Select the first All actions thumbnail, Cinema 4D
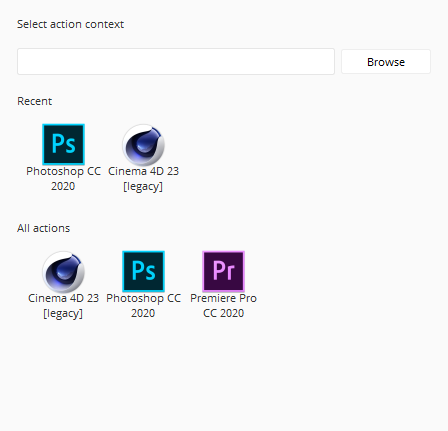The width and height of the screenshot is (448, 431). [x=63, y=272]
